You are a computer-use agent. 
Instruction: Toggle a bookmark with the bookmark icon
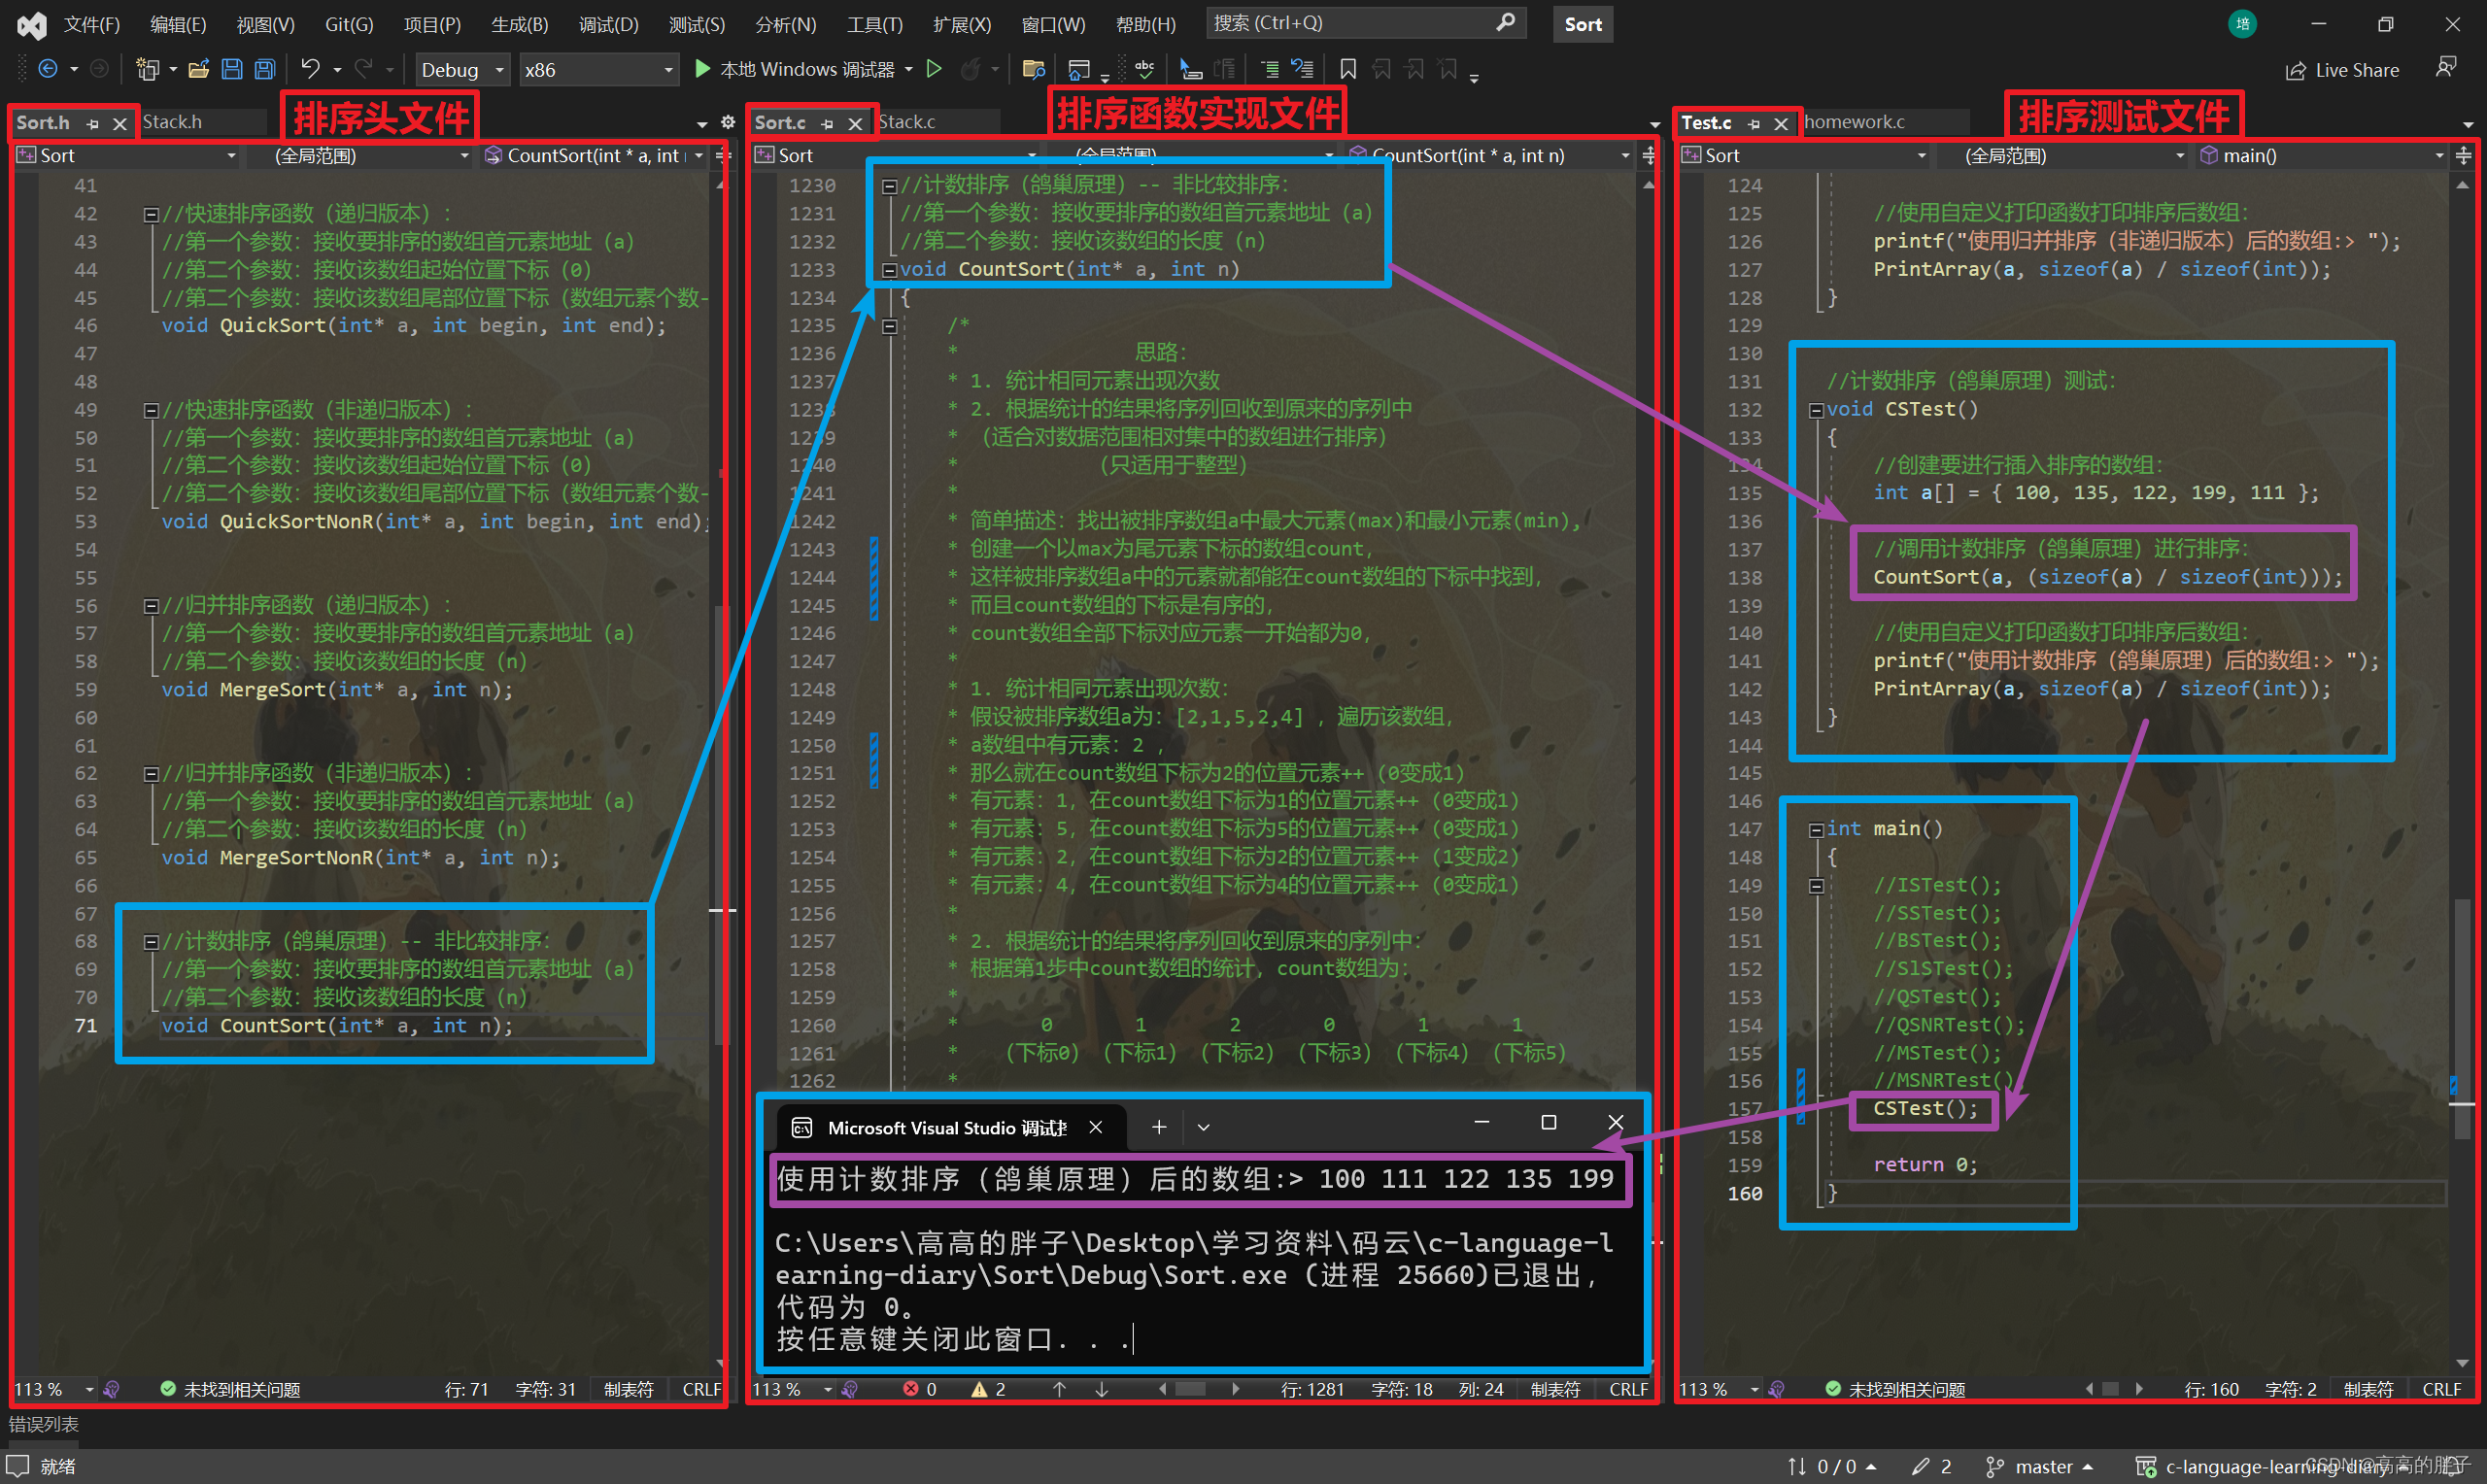pyautogui.click(x=1348, y=69)
